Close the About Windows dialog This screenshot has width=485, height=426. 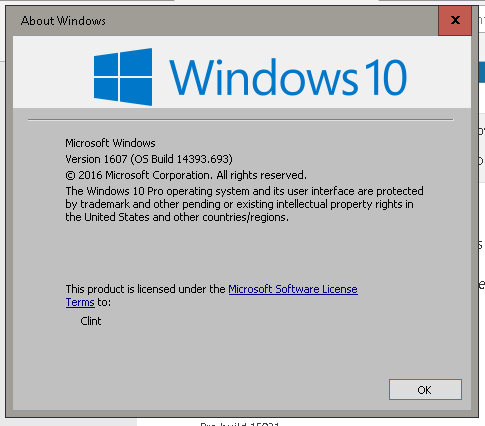coord(455,21)
